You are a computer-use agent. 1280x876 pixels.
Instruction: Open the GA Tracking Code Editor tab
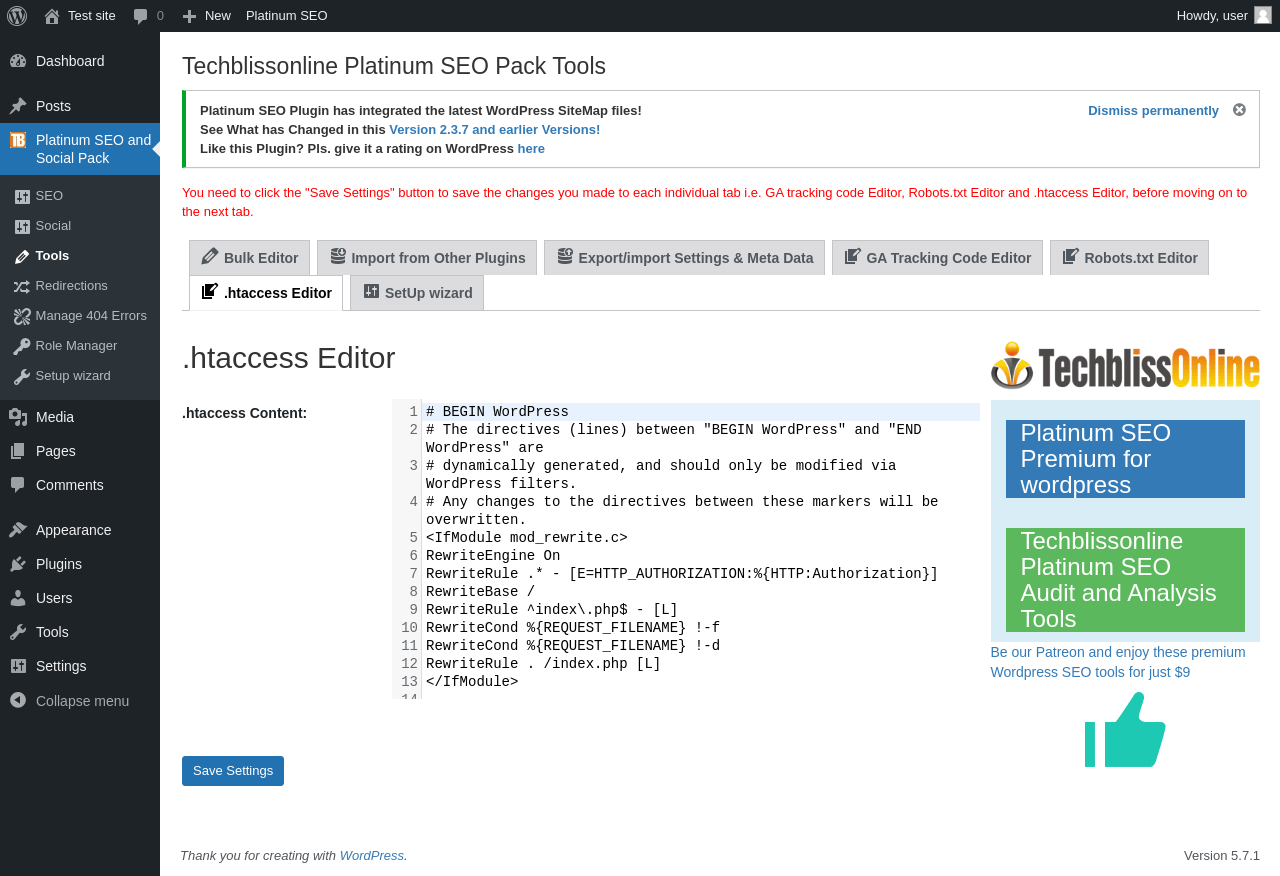937,258
